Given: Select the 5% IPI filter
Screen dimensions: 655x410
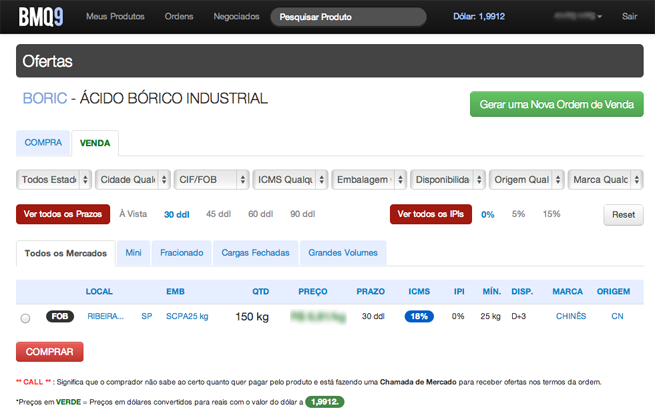Looking at the screenshot, I should click(518, 214).
